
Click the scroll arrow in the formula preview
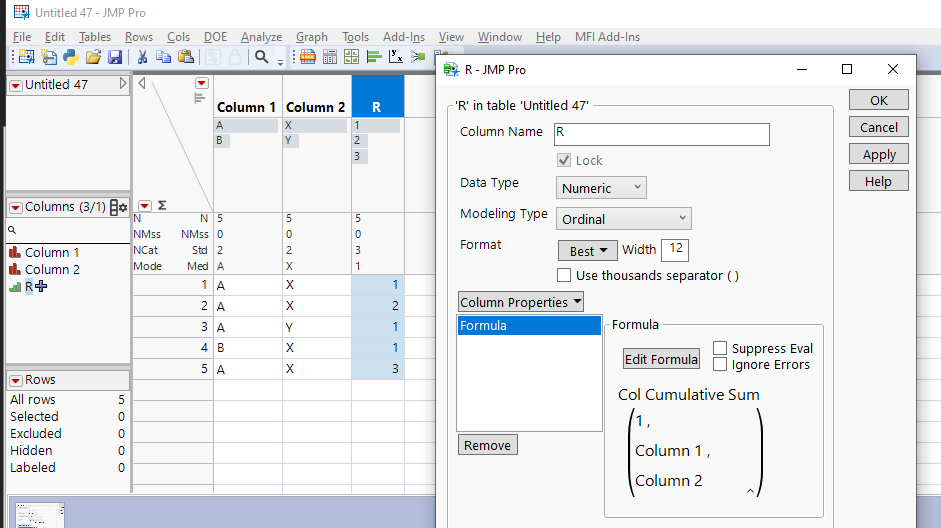[750, 491]
